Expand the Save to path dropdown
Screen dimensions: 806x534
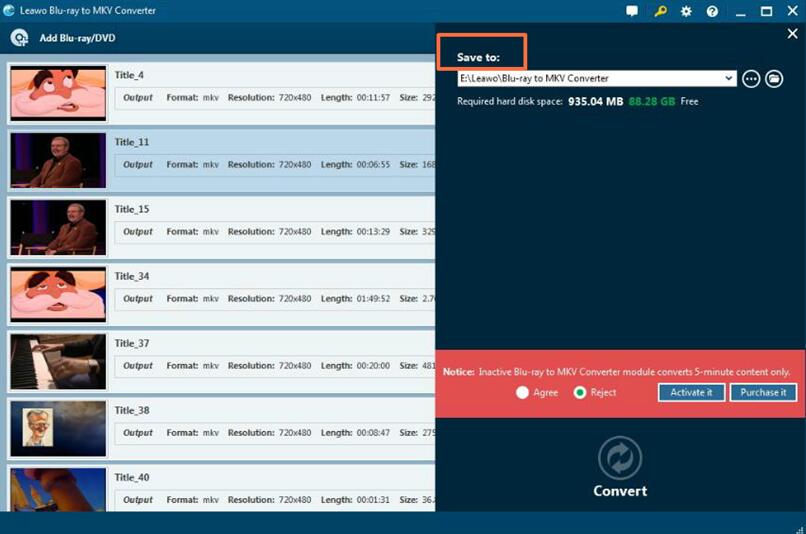click(728, 78)
